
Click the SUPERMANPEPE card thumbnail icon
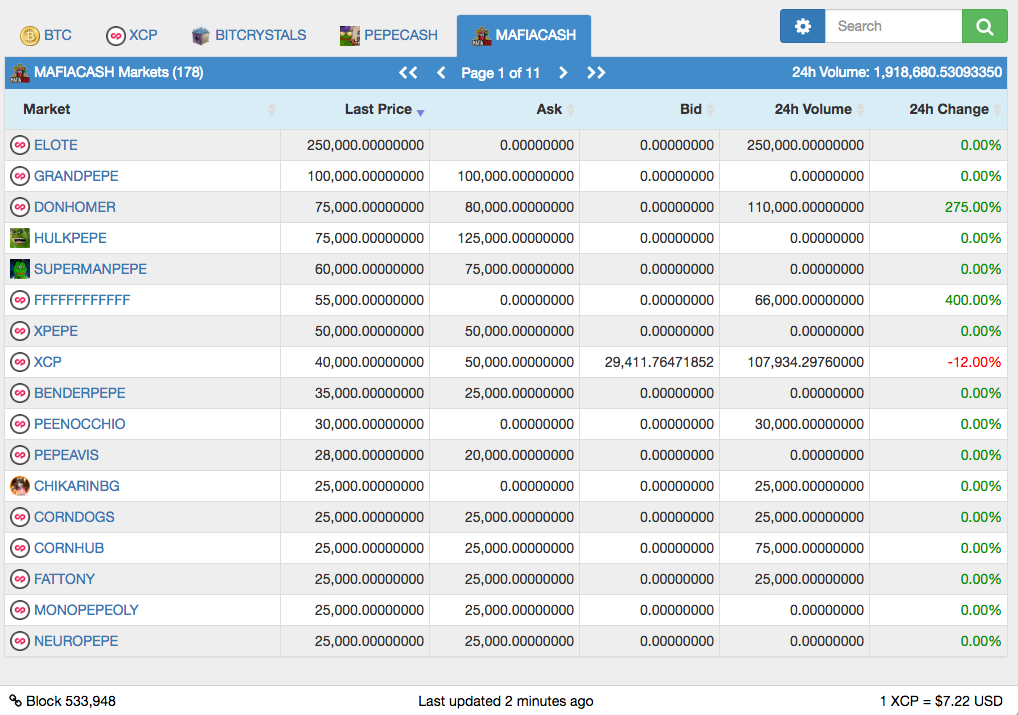coord(19,269)
